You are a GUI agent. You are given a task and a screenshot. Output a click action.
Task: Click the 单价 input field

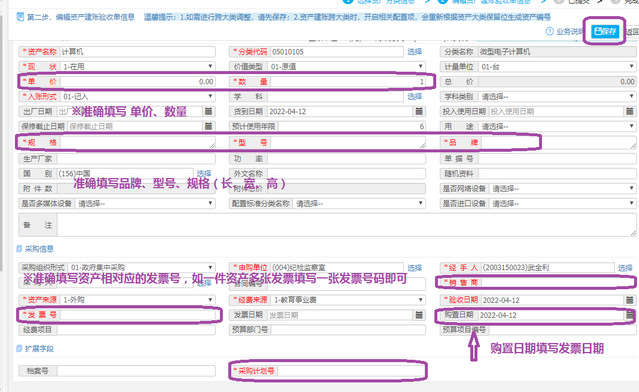(137, 81)
